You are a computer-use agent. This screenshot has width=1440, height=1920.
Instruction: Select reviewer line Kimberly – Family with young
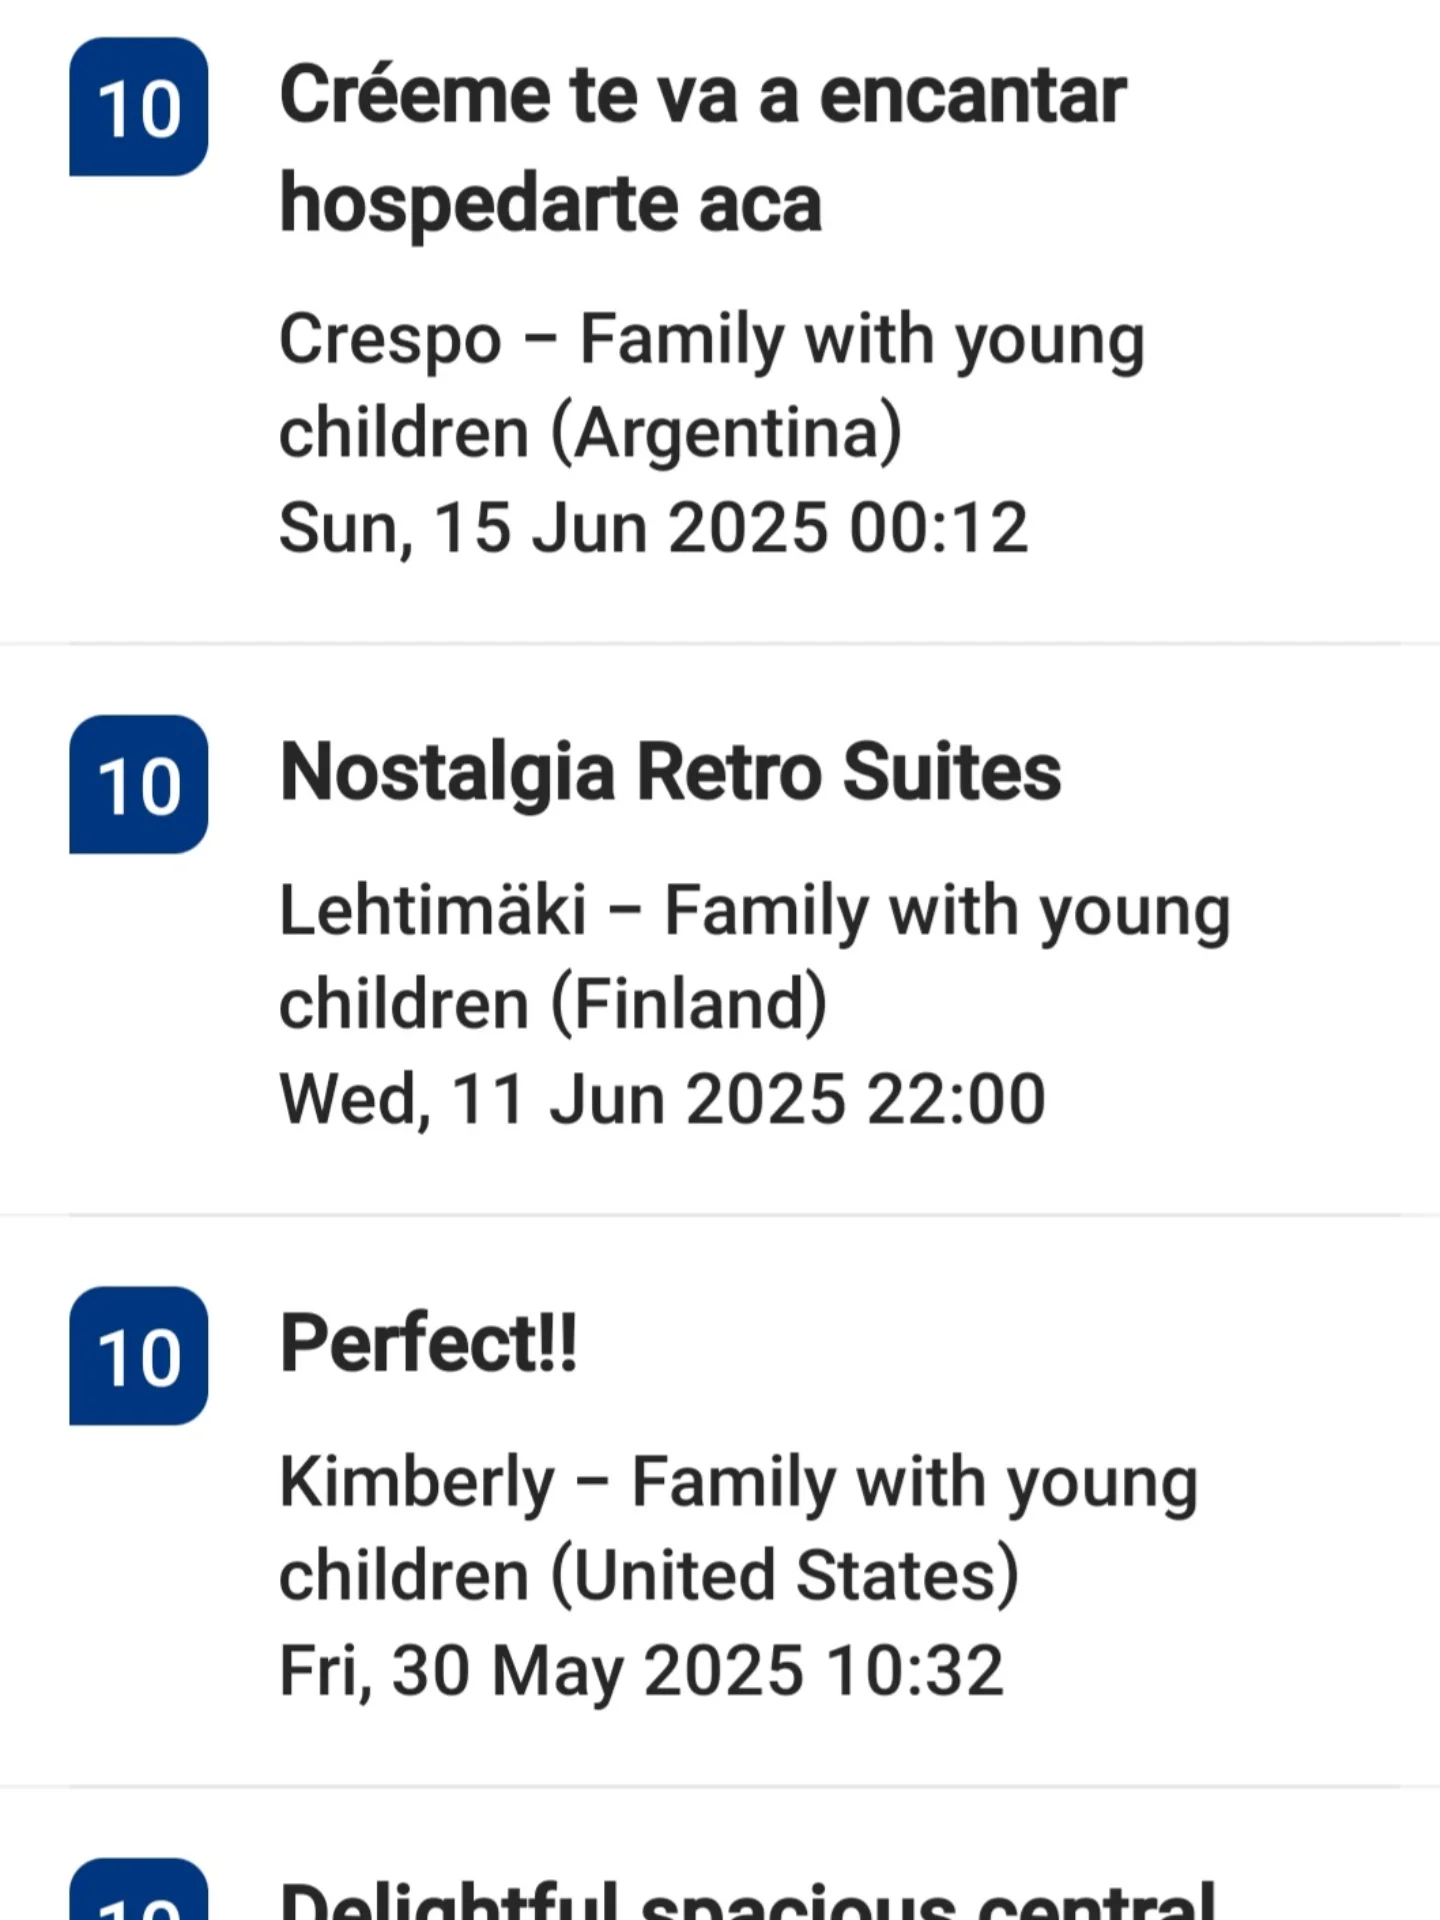pos(738,1484)
